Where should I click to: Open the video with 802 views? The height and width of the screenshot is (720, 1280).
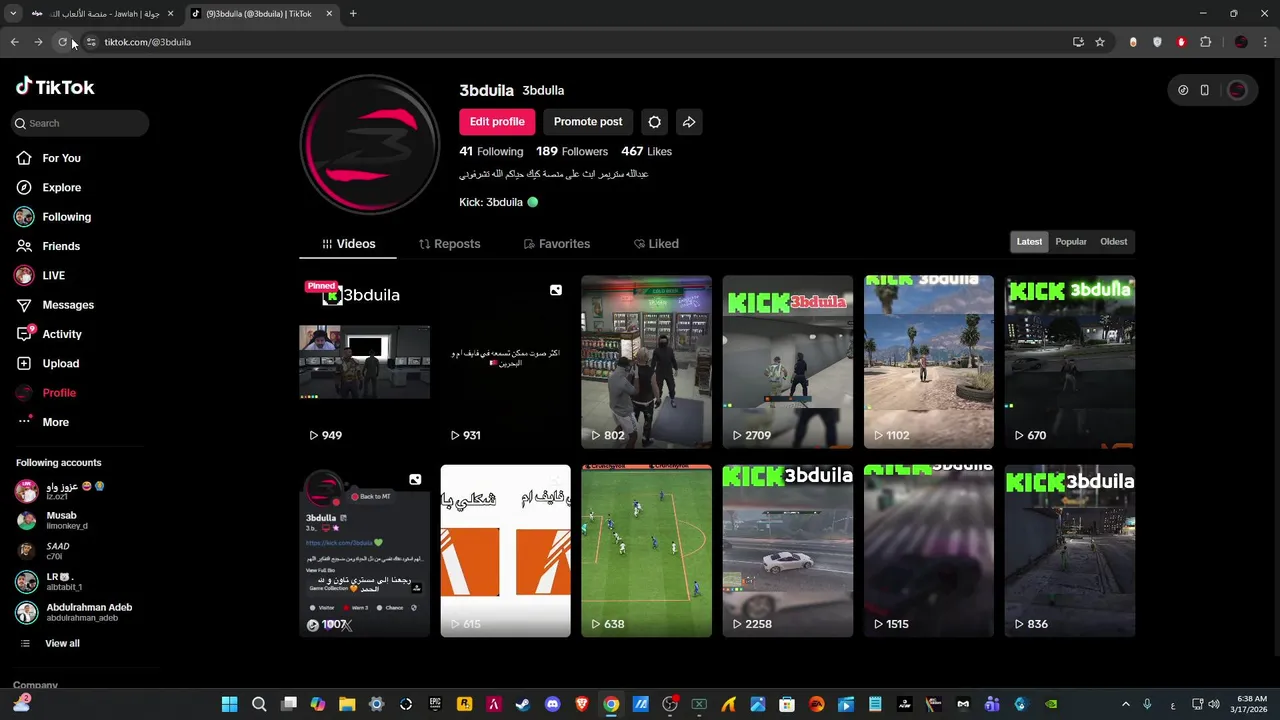coord(646,362)
